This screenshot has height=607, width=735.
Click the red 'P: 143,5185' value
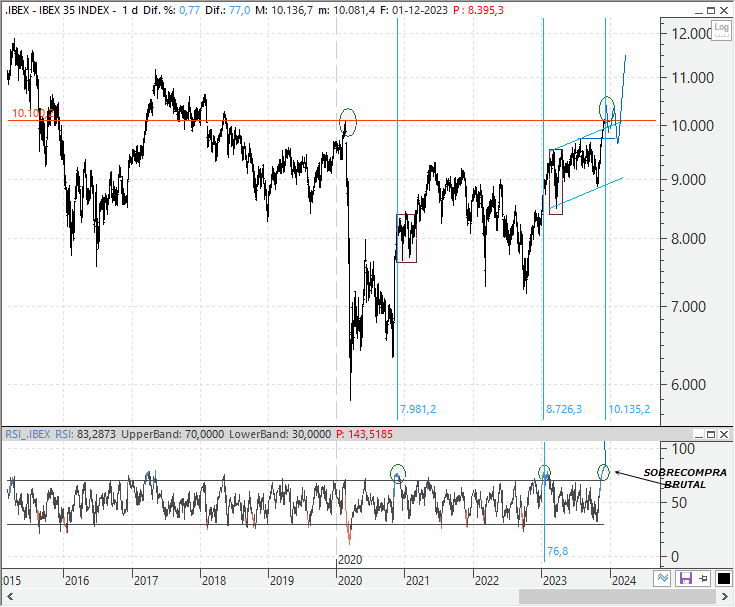click(364, 434)
